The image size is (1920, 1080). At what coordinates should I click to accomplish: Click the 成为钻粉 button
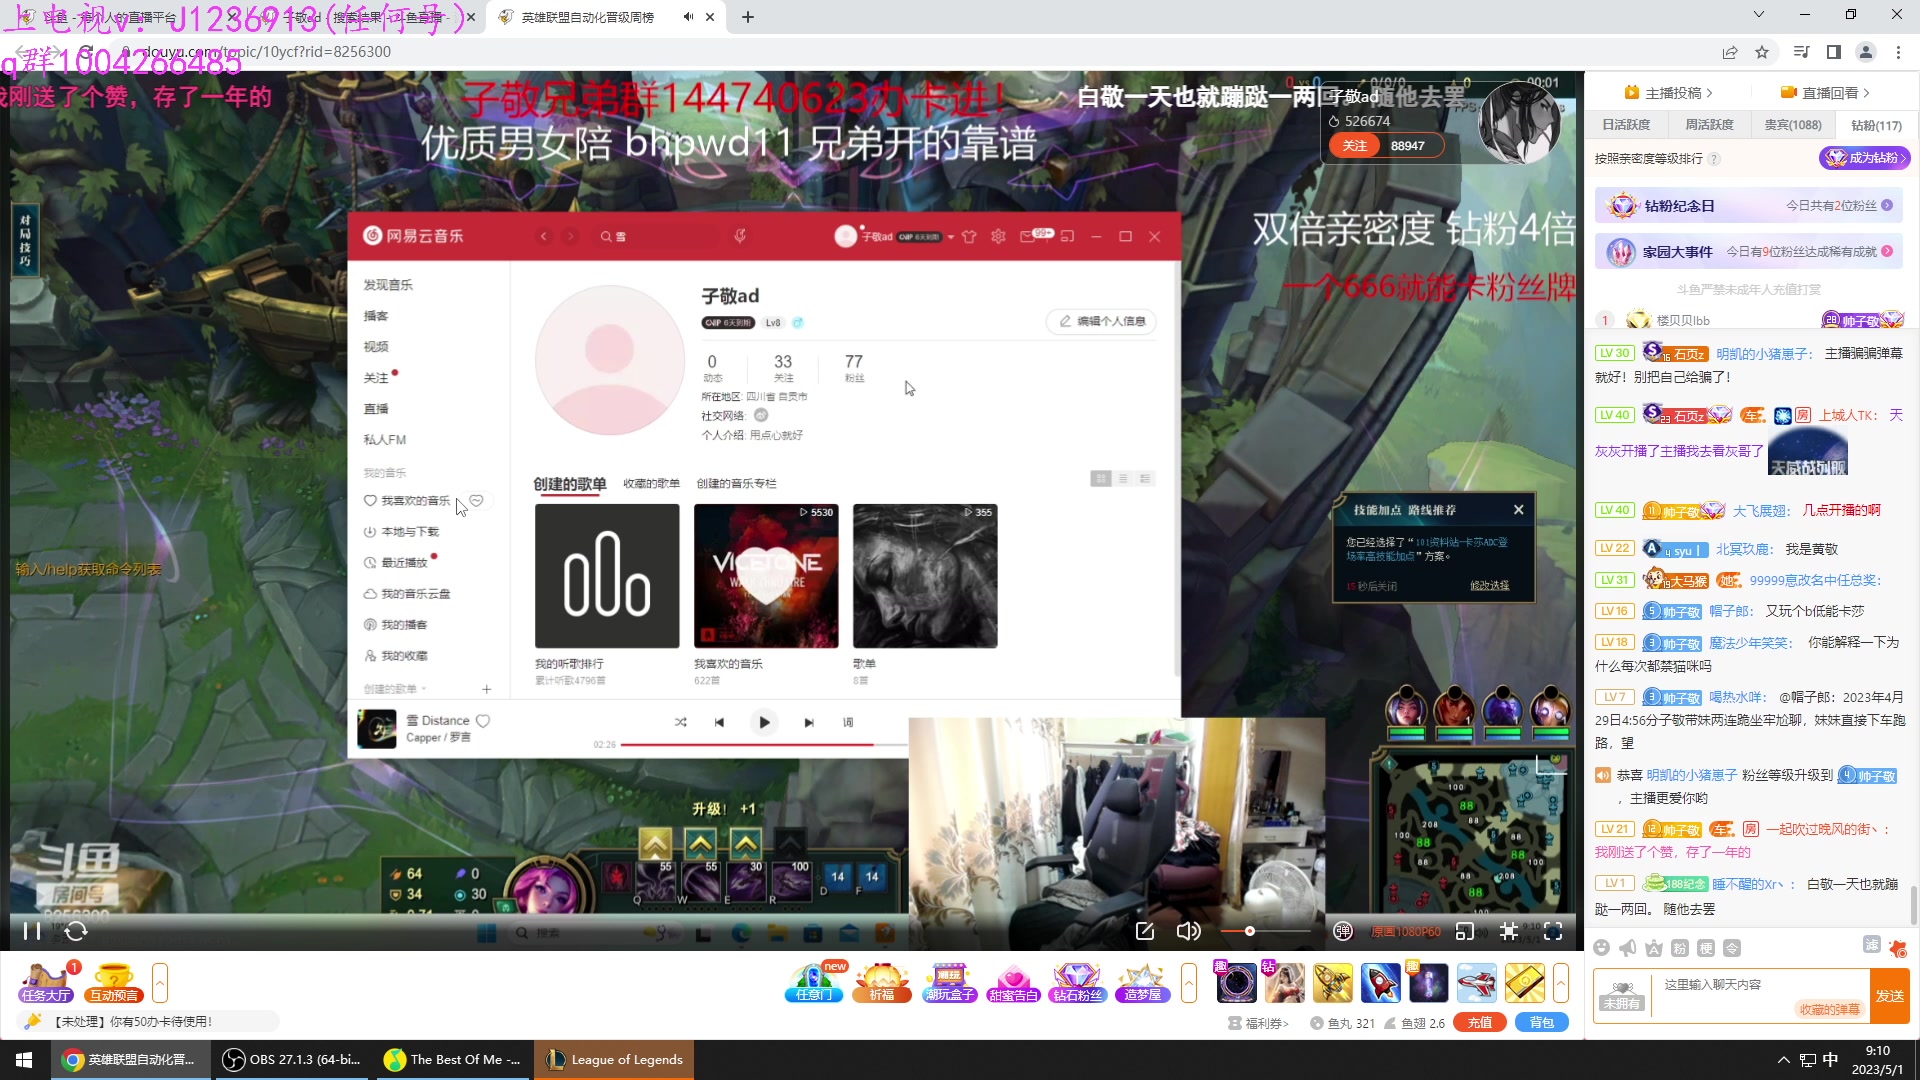[x=1864, y=158]
